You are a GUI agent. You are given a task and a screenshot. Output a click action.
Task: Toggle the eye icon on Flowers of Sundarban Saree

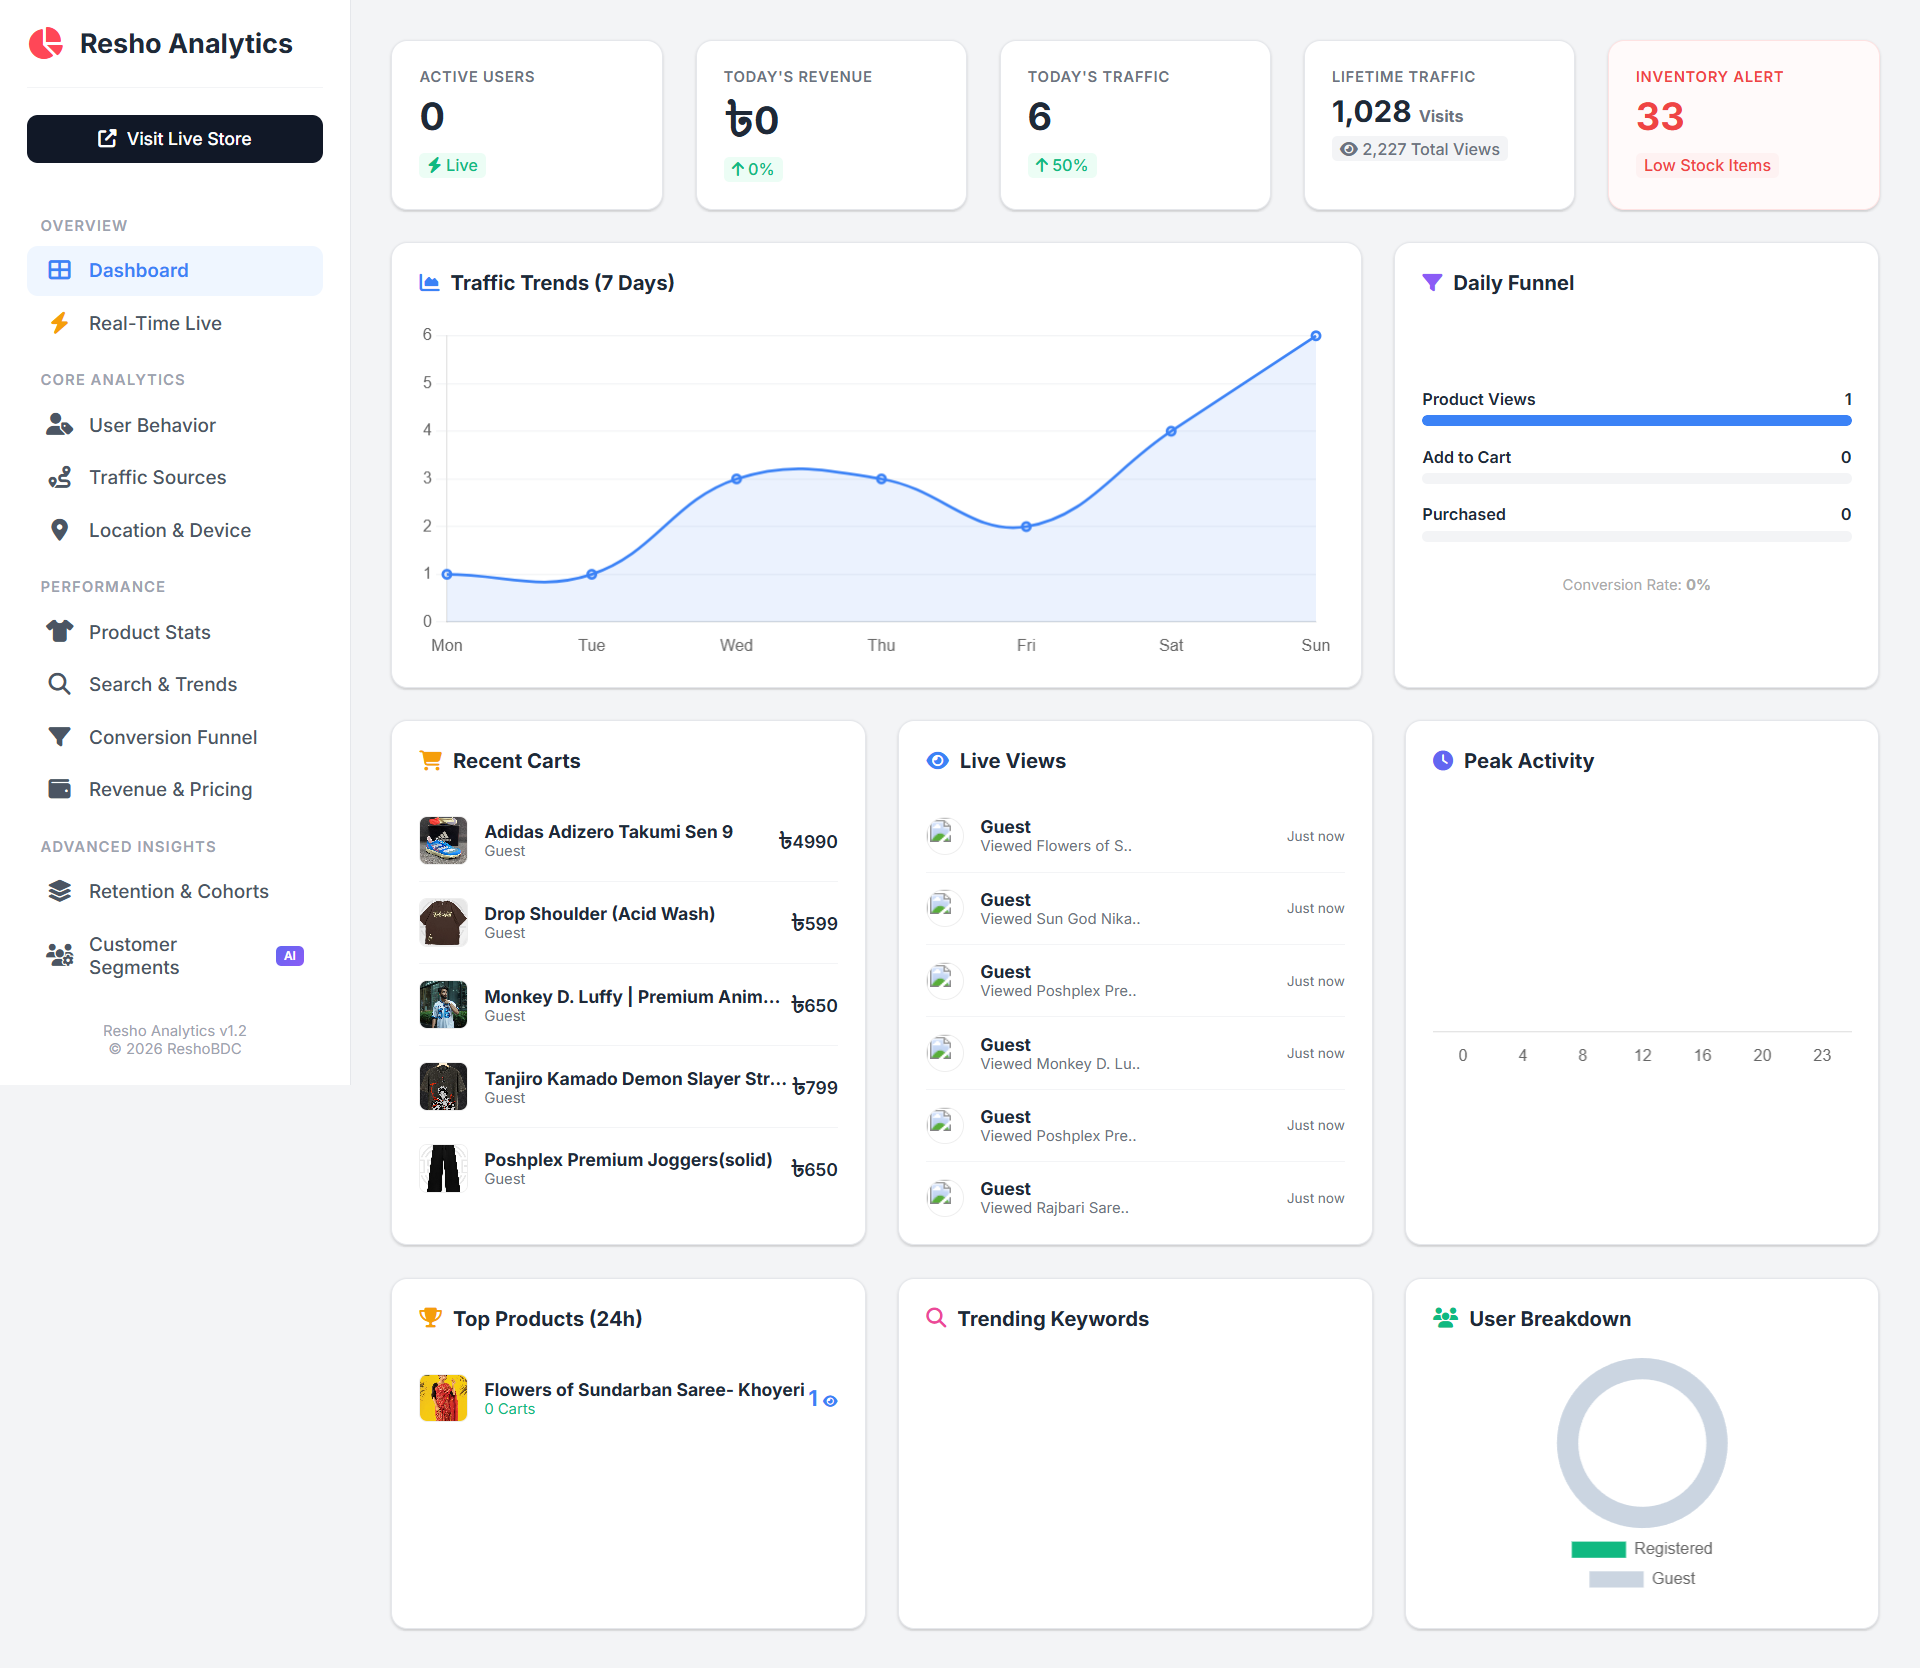click(829, 1401)
